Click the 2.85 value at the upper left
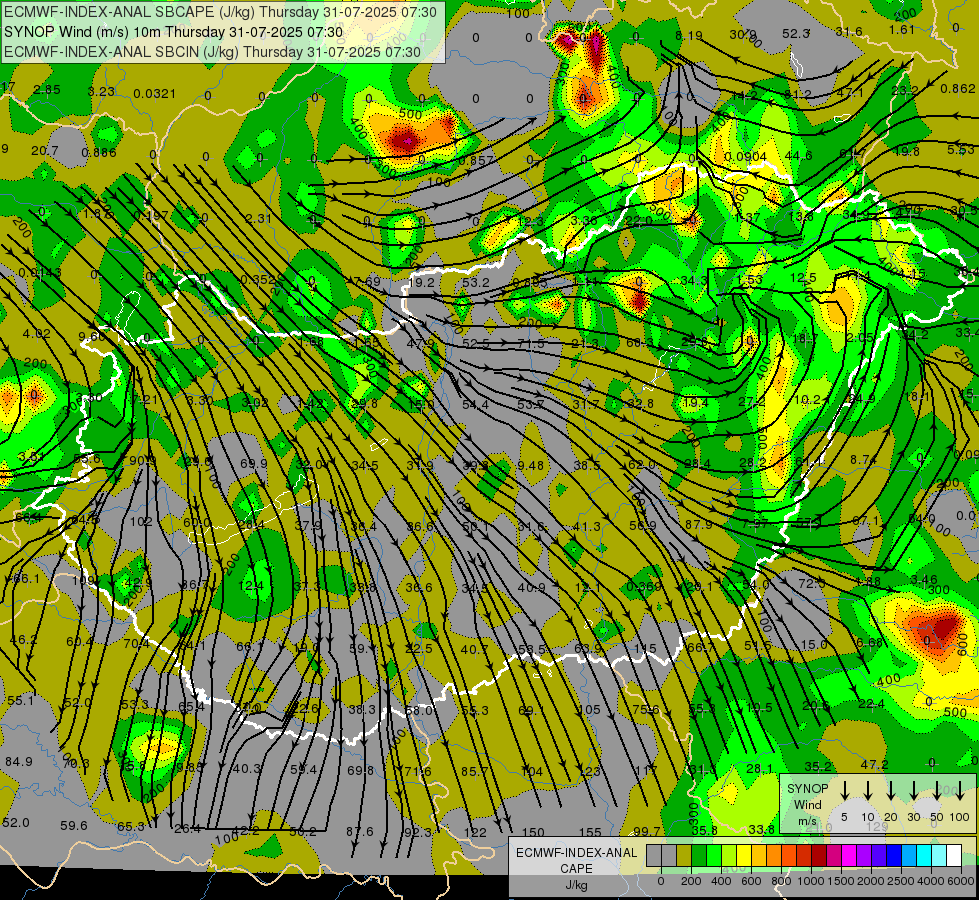The image size is (979, 900). (x=47, y=89)
